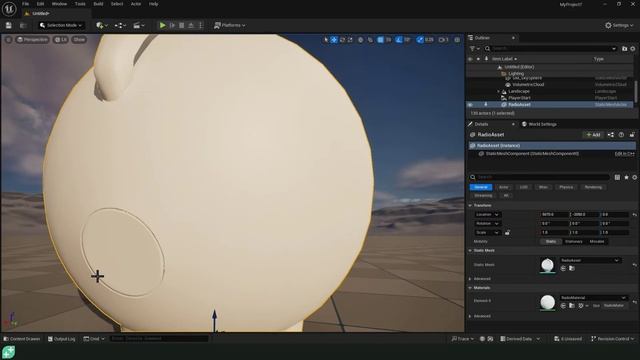The image size is (640, 360).
Task: Toggle grid snapping in viewport
Action: click(x=380, y=40)
